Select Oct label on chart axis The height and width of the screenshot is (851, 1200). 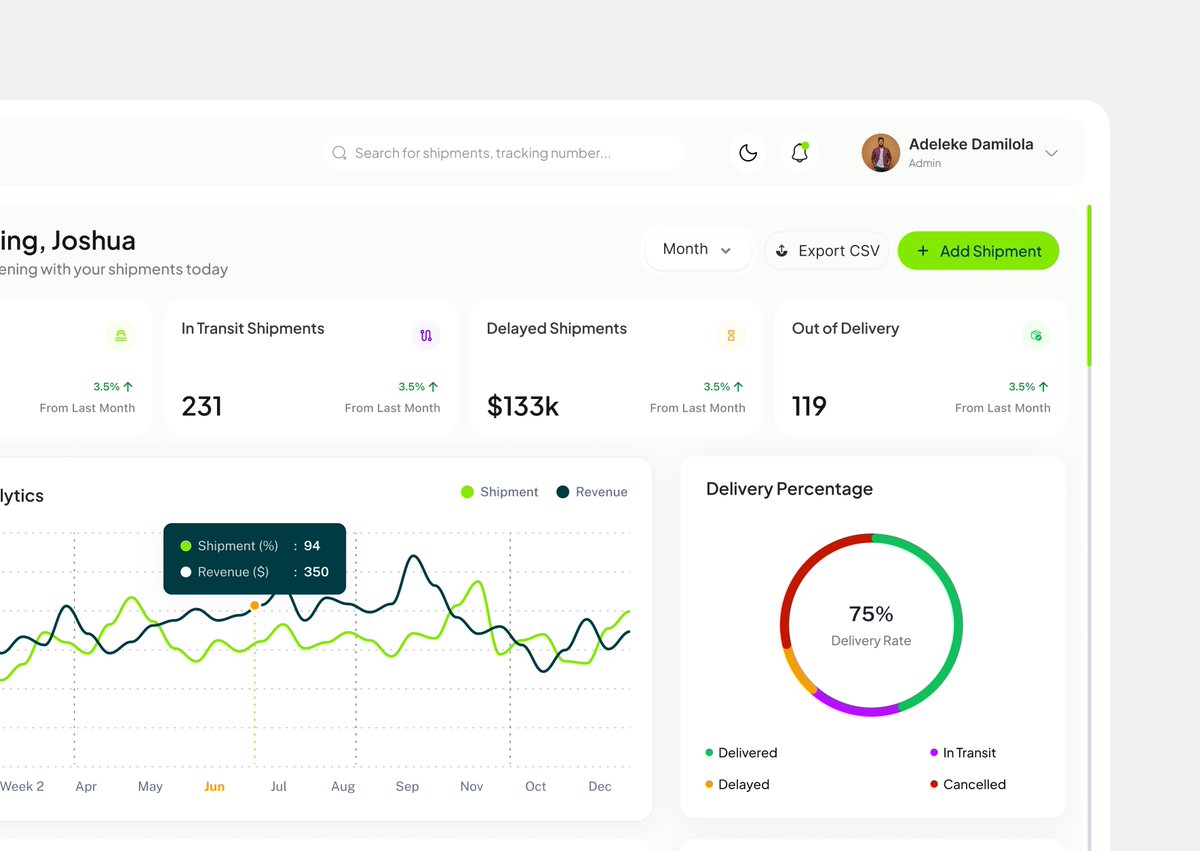click(x=536, y=787)
